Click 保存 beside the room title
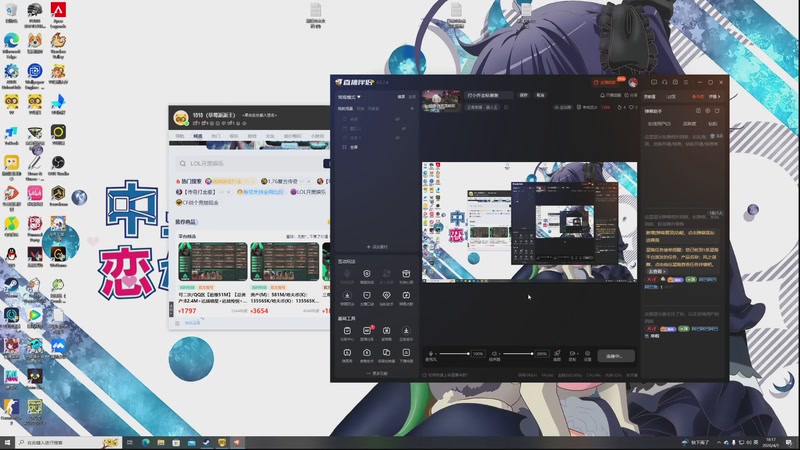Viewport: 800px width, 450px height. point(523,95)
